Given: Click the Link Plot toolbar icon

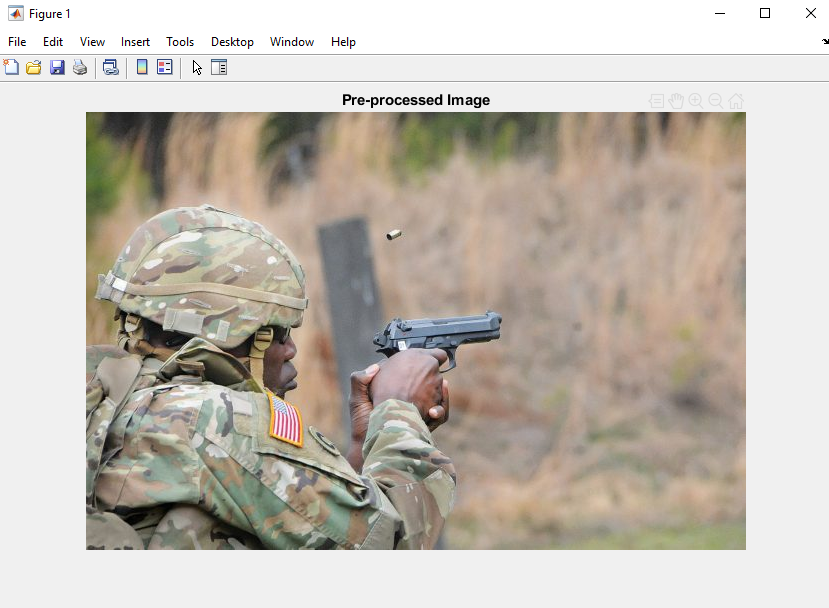Looking at the screenshot, I should pos(110,67).
